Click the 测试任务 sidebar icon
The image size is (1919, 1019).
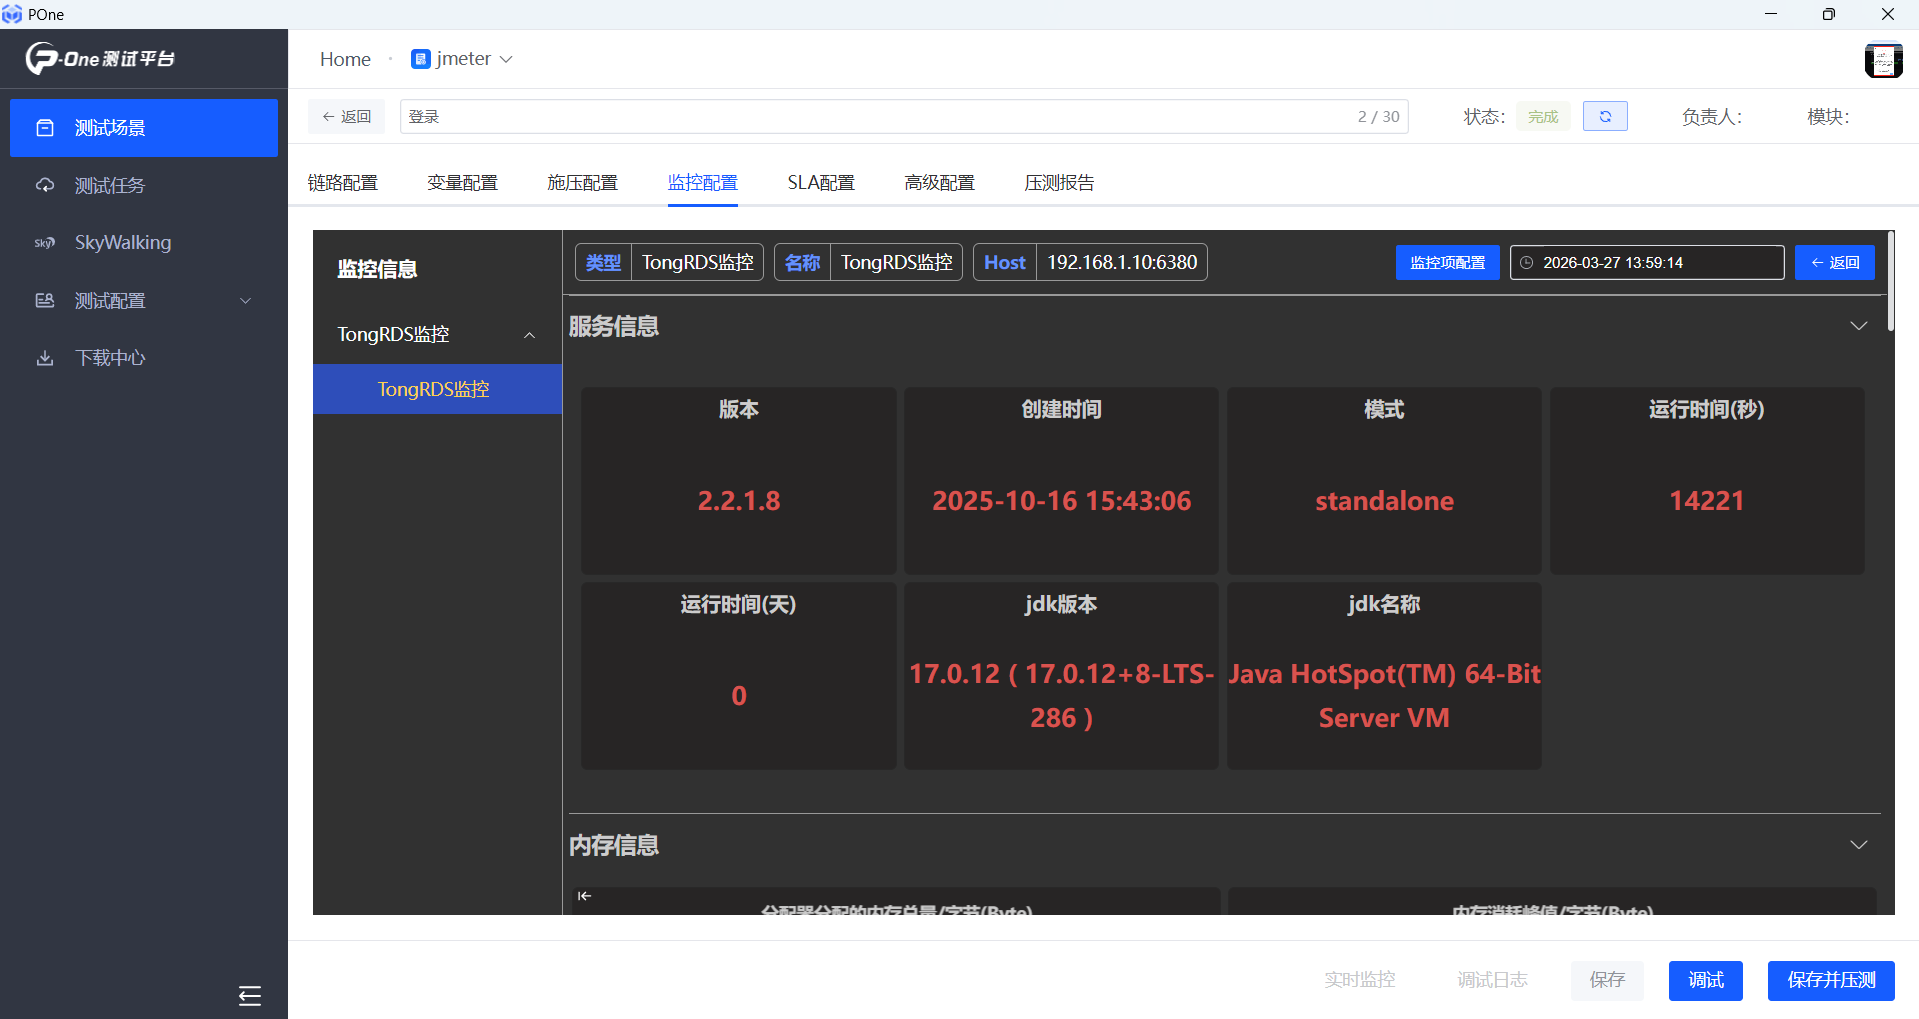tap(45, 186)
